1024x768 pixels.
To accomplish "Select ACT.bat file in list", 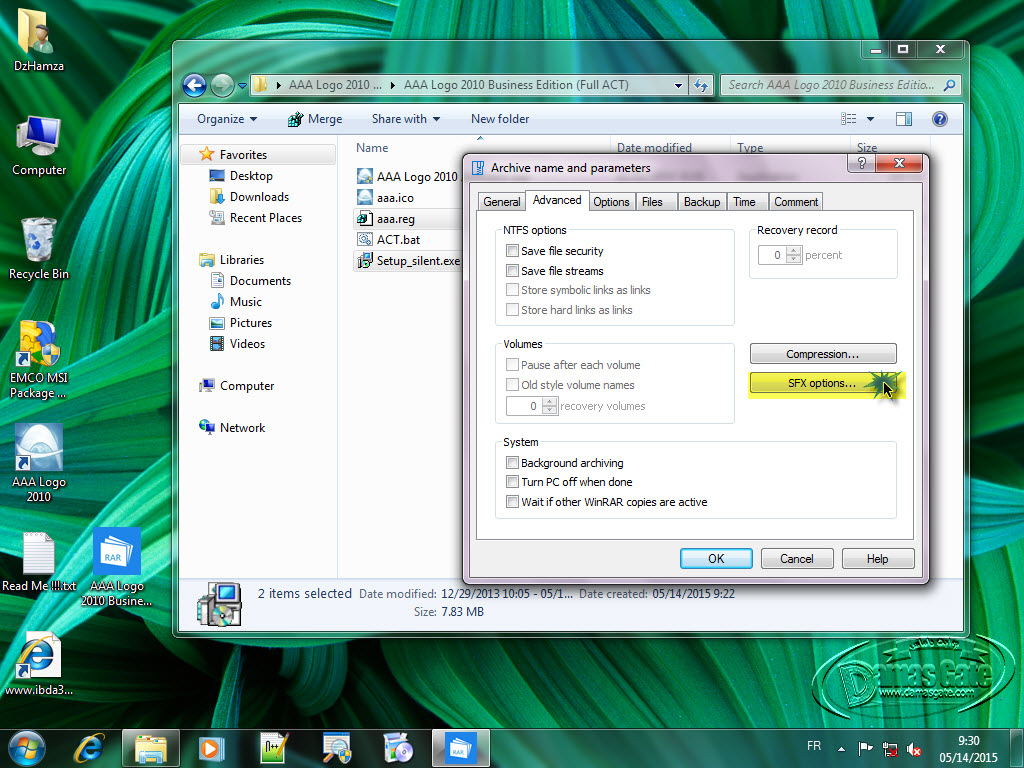I will tap(398, 240).
